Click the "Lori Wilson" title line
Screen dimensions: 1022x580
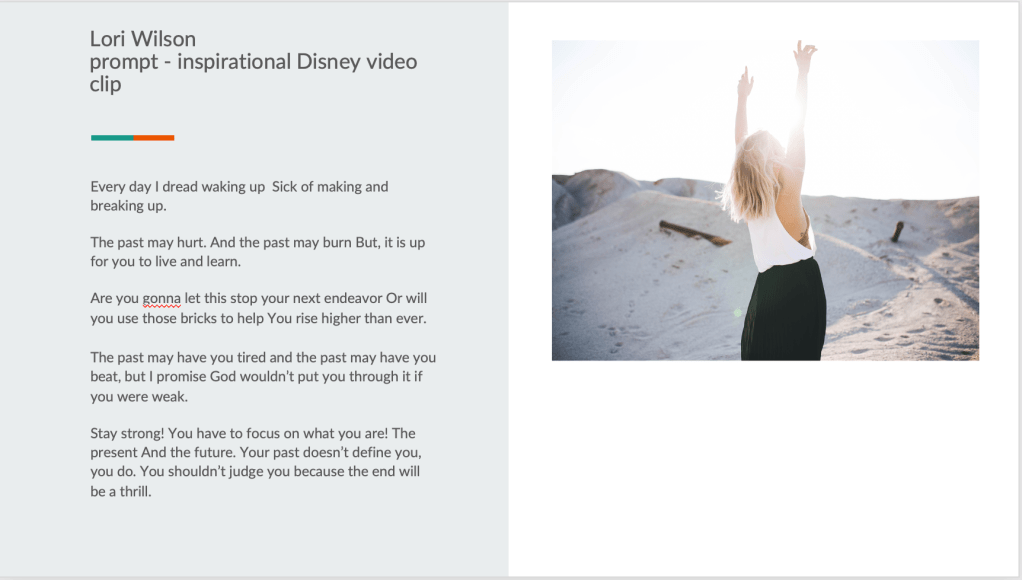pos(143,39)
